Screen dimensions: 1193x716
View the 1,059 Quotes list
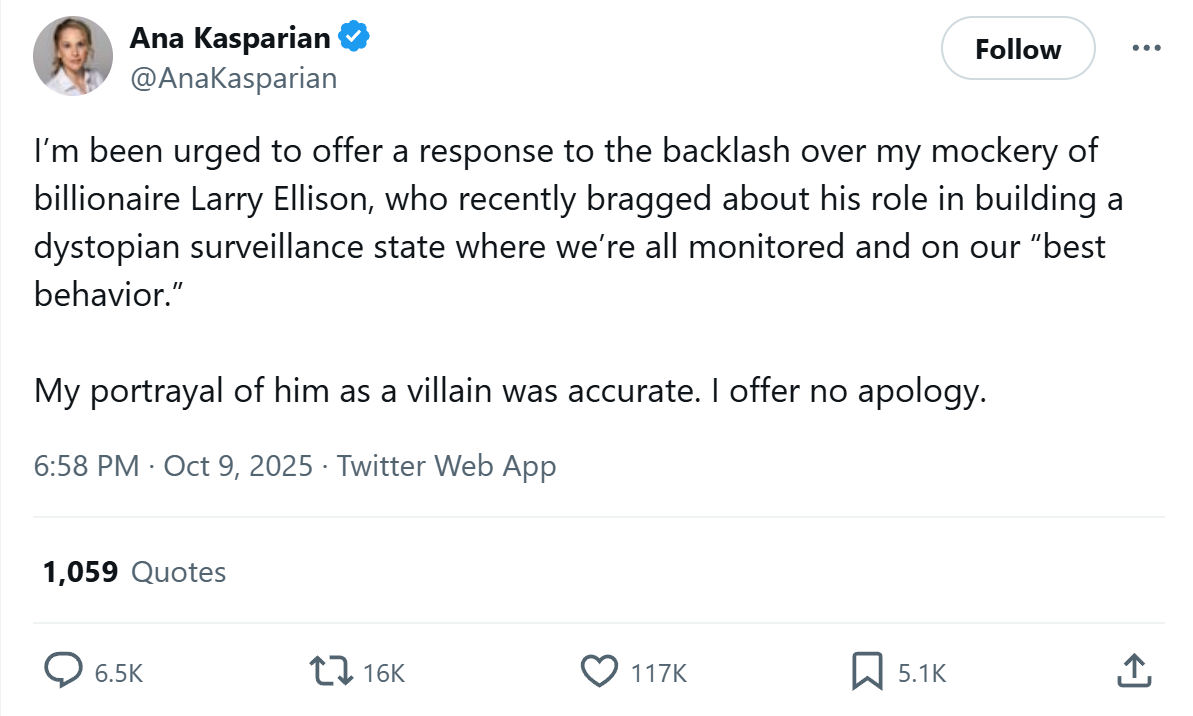pos(134,572)
